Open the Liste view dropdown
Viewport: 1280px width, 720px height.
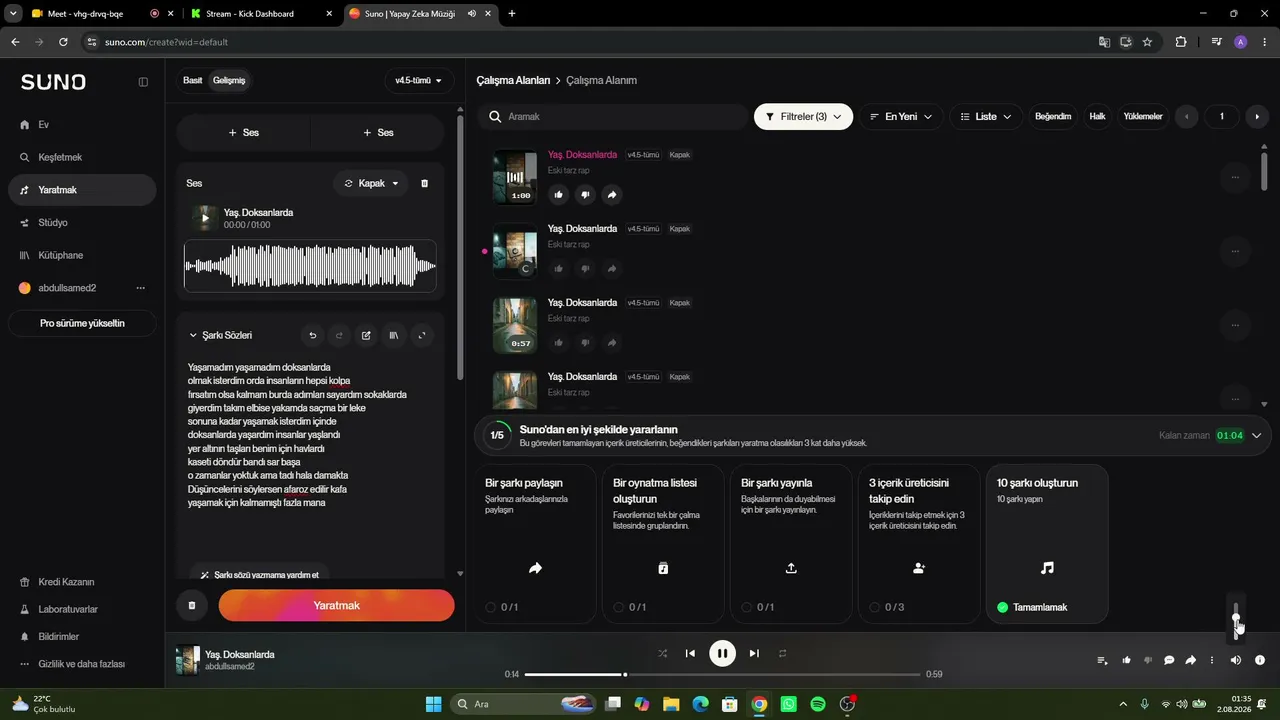[x=986, y=117]
